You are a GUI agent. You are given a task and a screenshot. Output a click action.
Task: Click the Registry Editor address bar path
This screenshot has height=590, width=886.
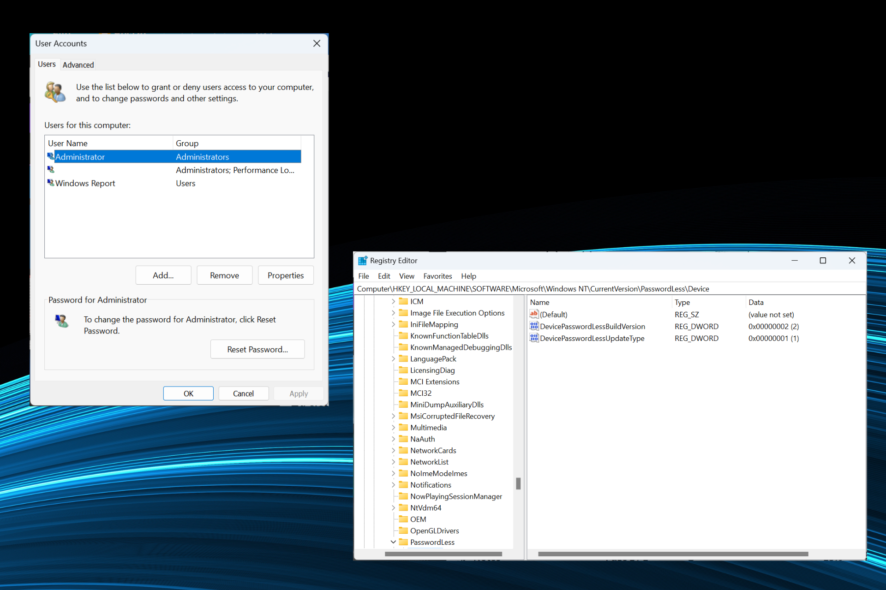click(x=610, y=289)
